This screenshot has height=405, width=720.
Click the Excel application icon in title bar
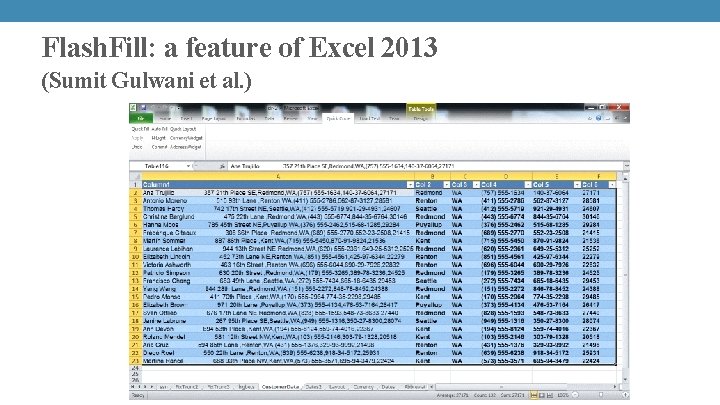(133, 107)
